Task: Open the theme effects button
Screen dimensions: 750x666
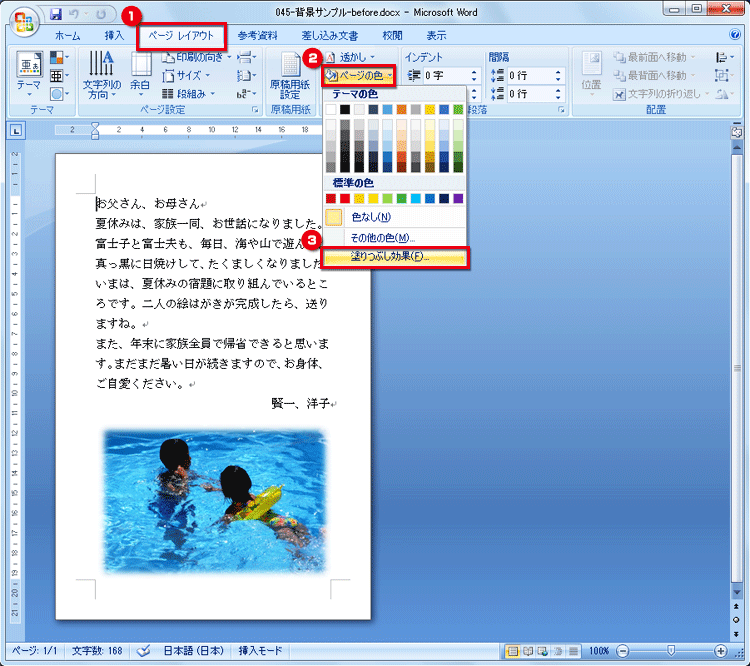Action: pos(59,94)
